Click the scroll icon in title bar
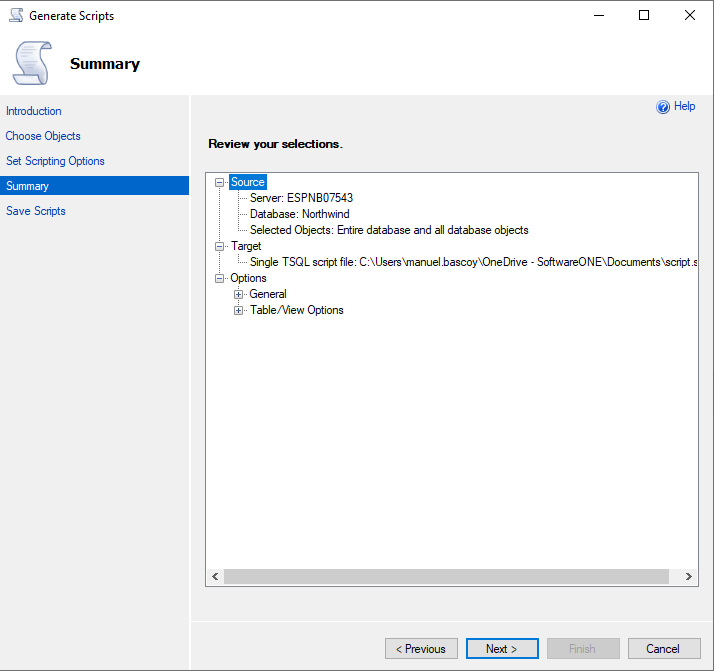This screenshot has width=714, height=671. tap(15, 16)
